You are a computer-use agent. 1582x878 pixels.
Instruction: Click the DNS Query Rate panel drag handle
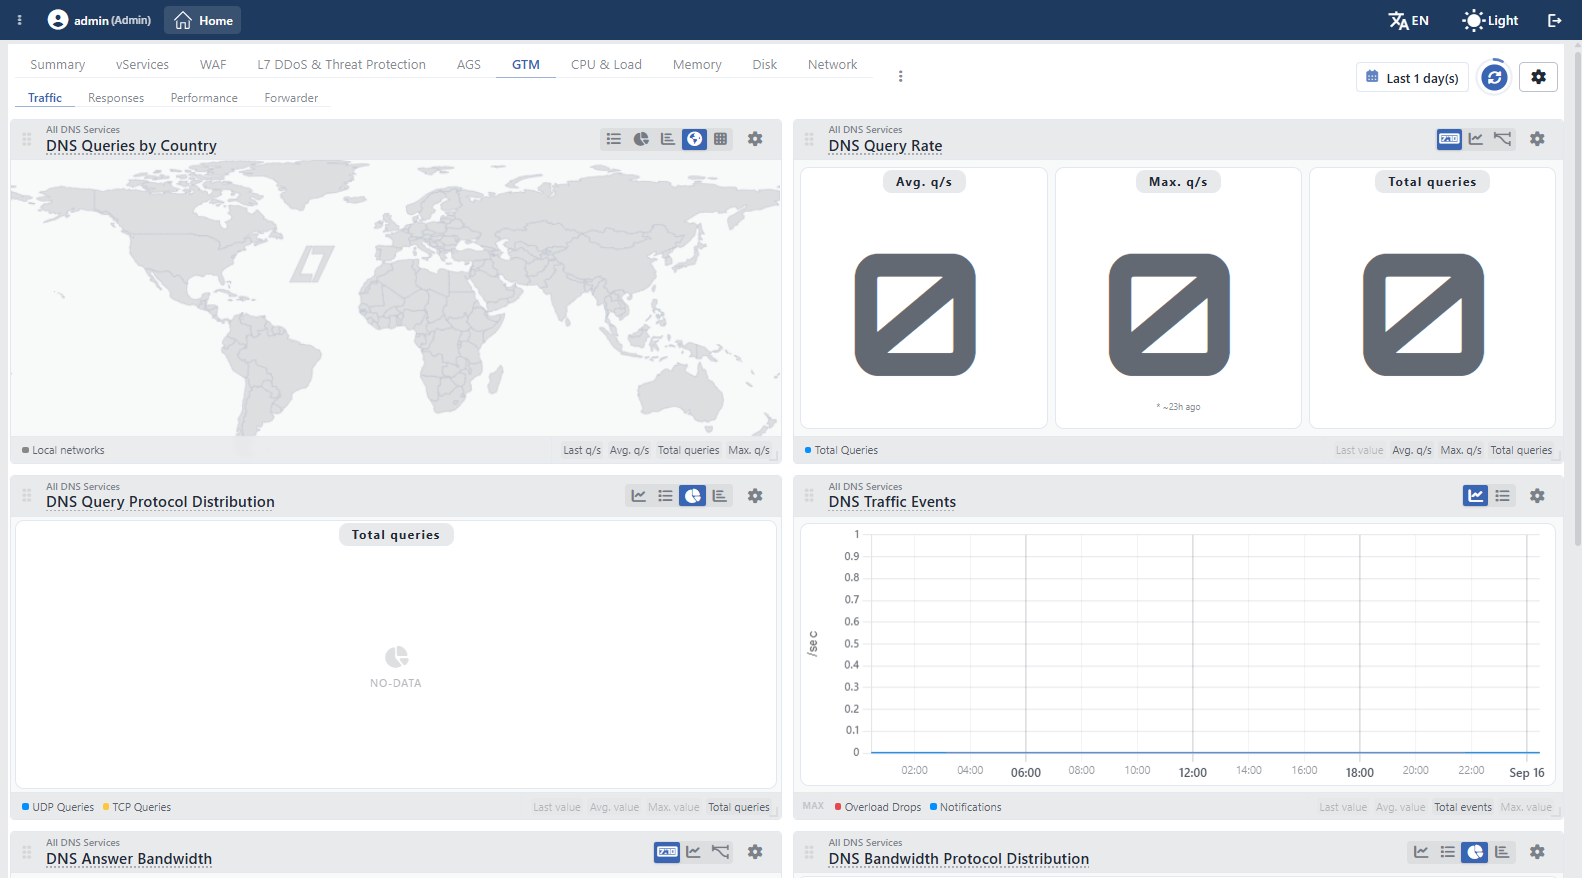coord(809,139)
